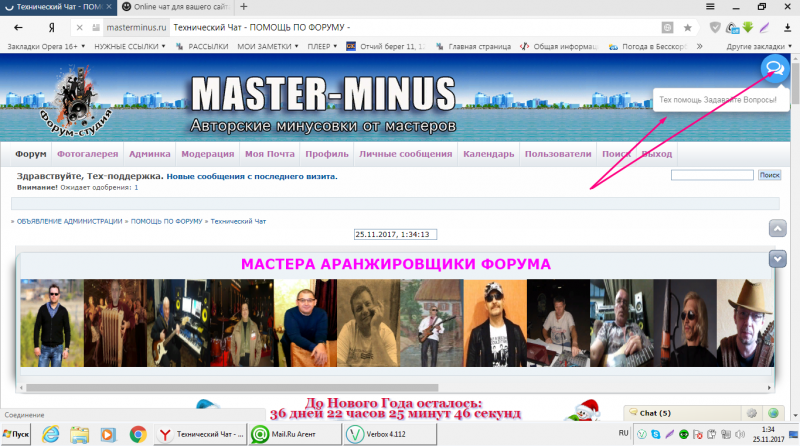This screenshot has height=446, width=800.
Task: Open chat settings gear icon
Action: pos(752,413)
